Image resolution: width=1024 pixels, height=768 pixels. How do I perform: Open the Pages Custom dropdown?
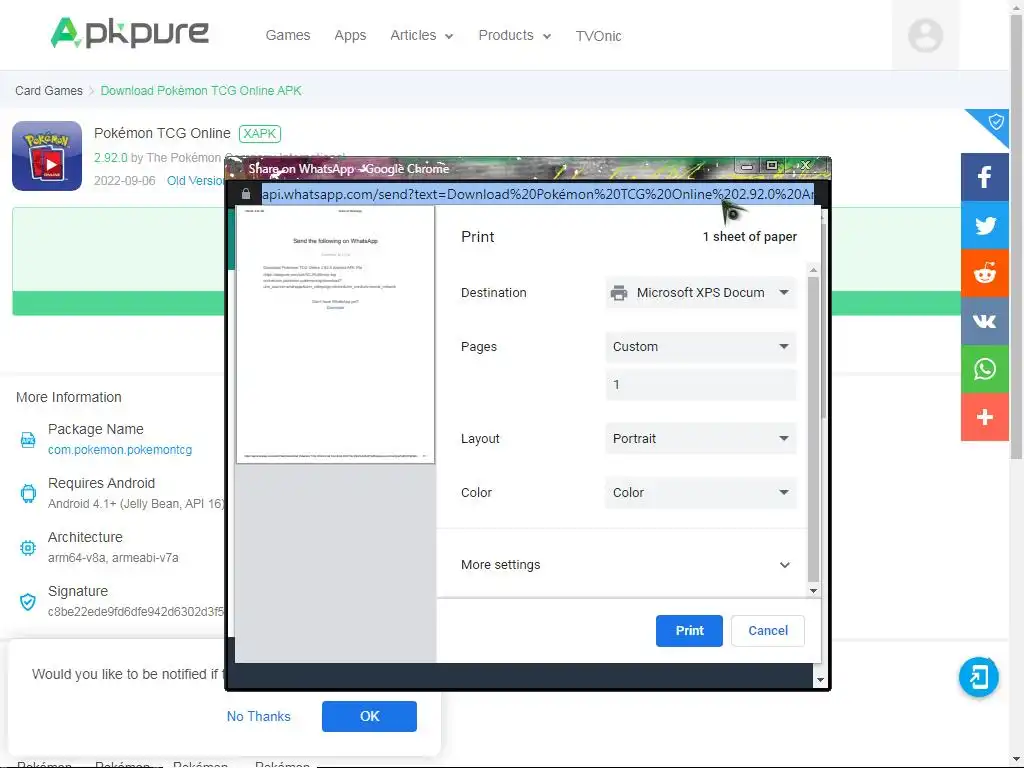(x=701, y=347)
